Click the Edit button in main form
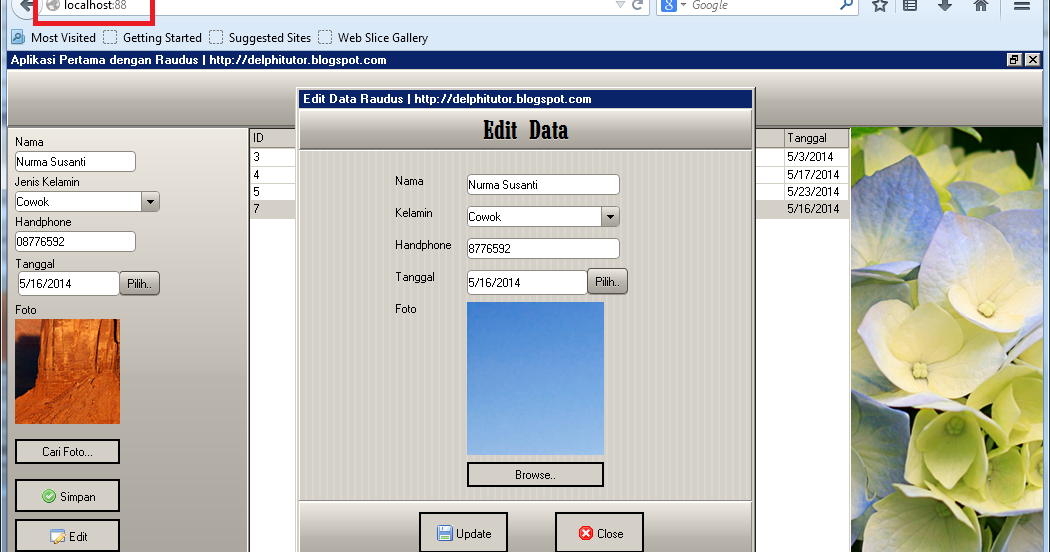Image resolution: width=1050 pixels, height=552 pixels. (x=68, y=536)
